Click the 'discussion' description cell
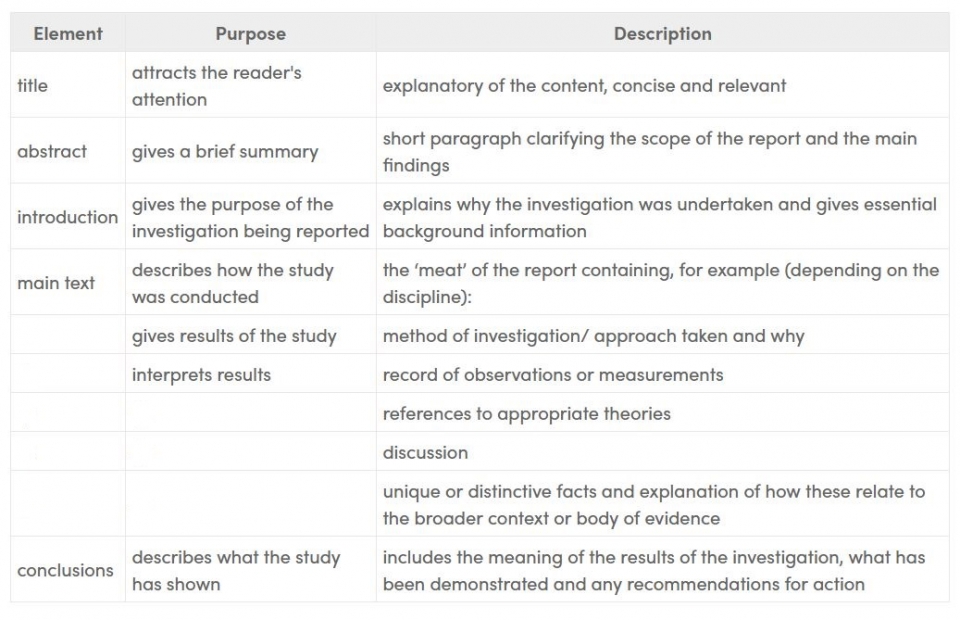 coord(662,452)
